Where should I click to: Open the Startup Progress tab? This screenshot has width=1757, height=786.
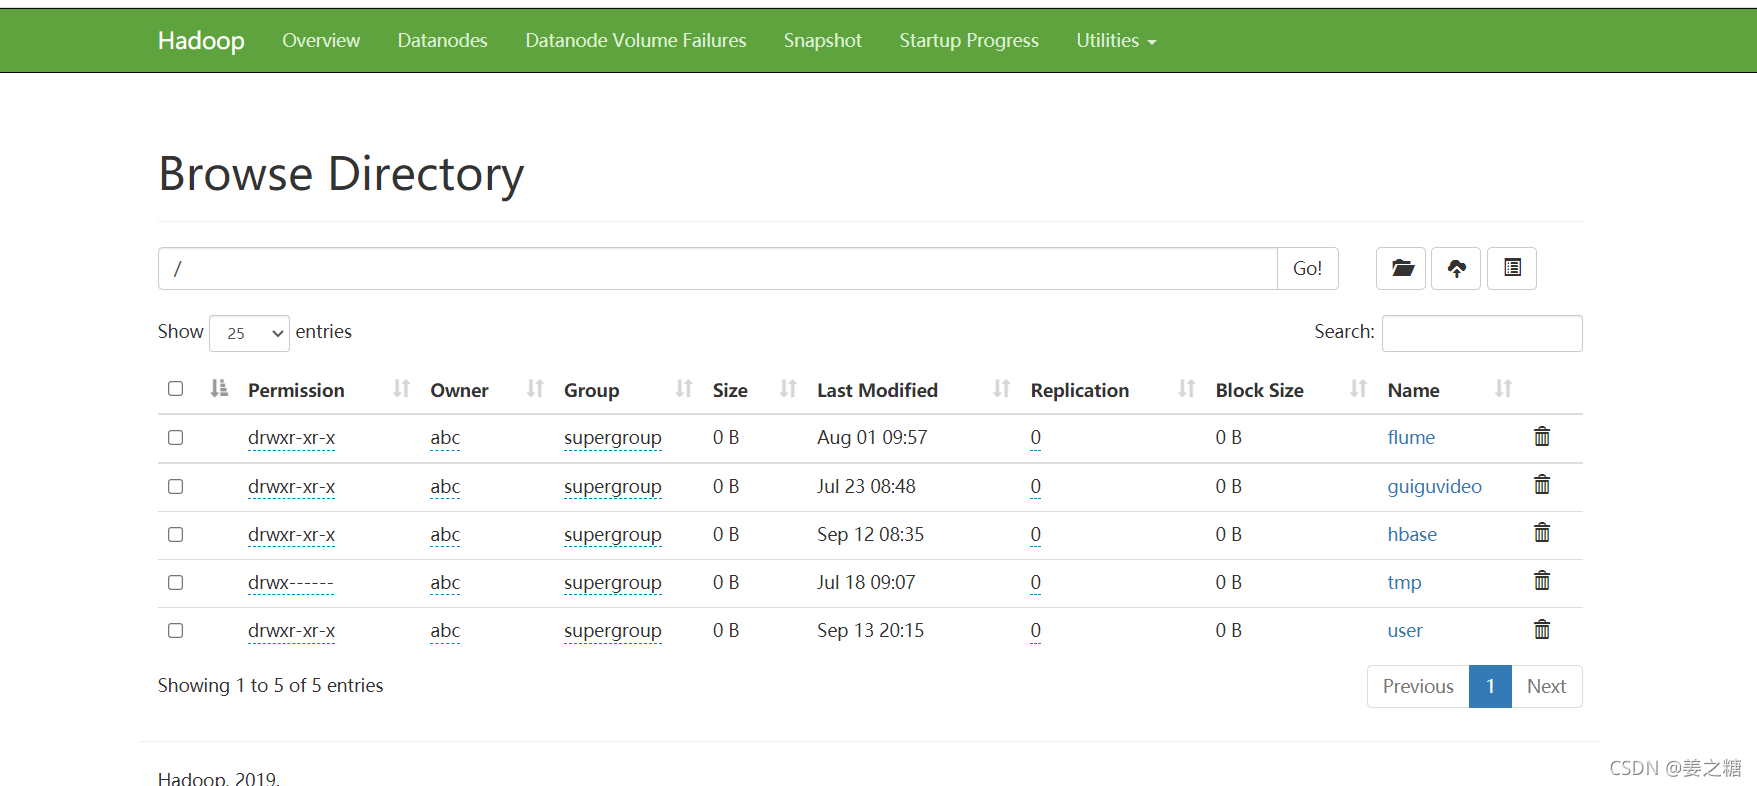[969, 40]
